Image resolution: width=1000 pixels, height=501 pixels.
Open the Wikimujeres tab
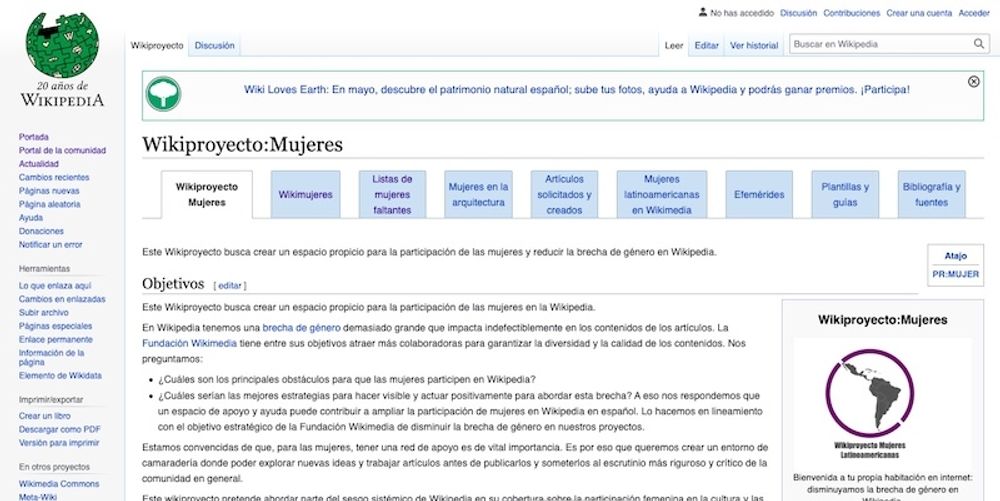click(305, 194)
